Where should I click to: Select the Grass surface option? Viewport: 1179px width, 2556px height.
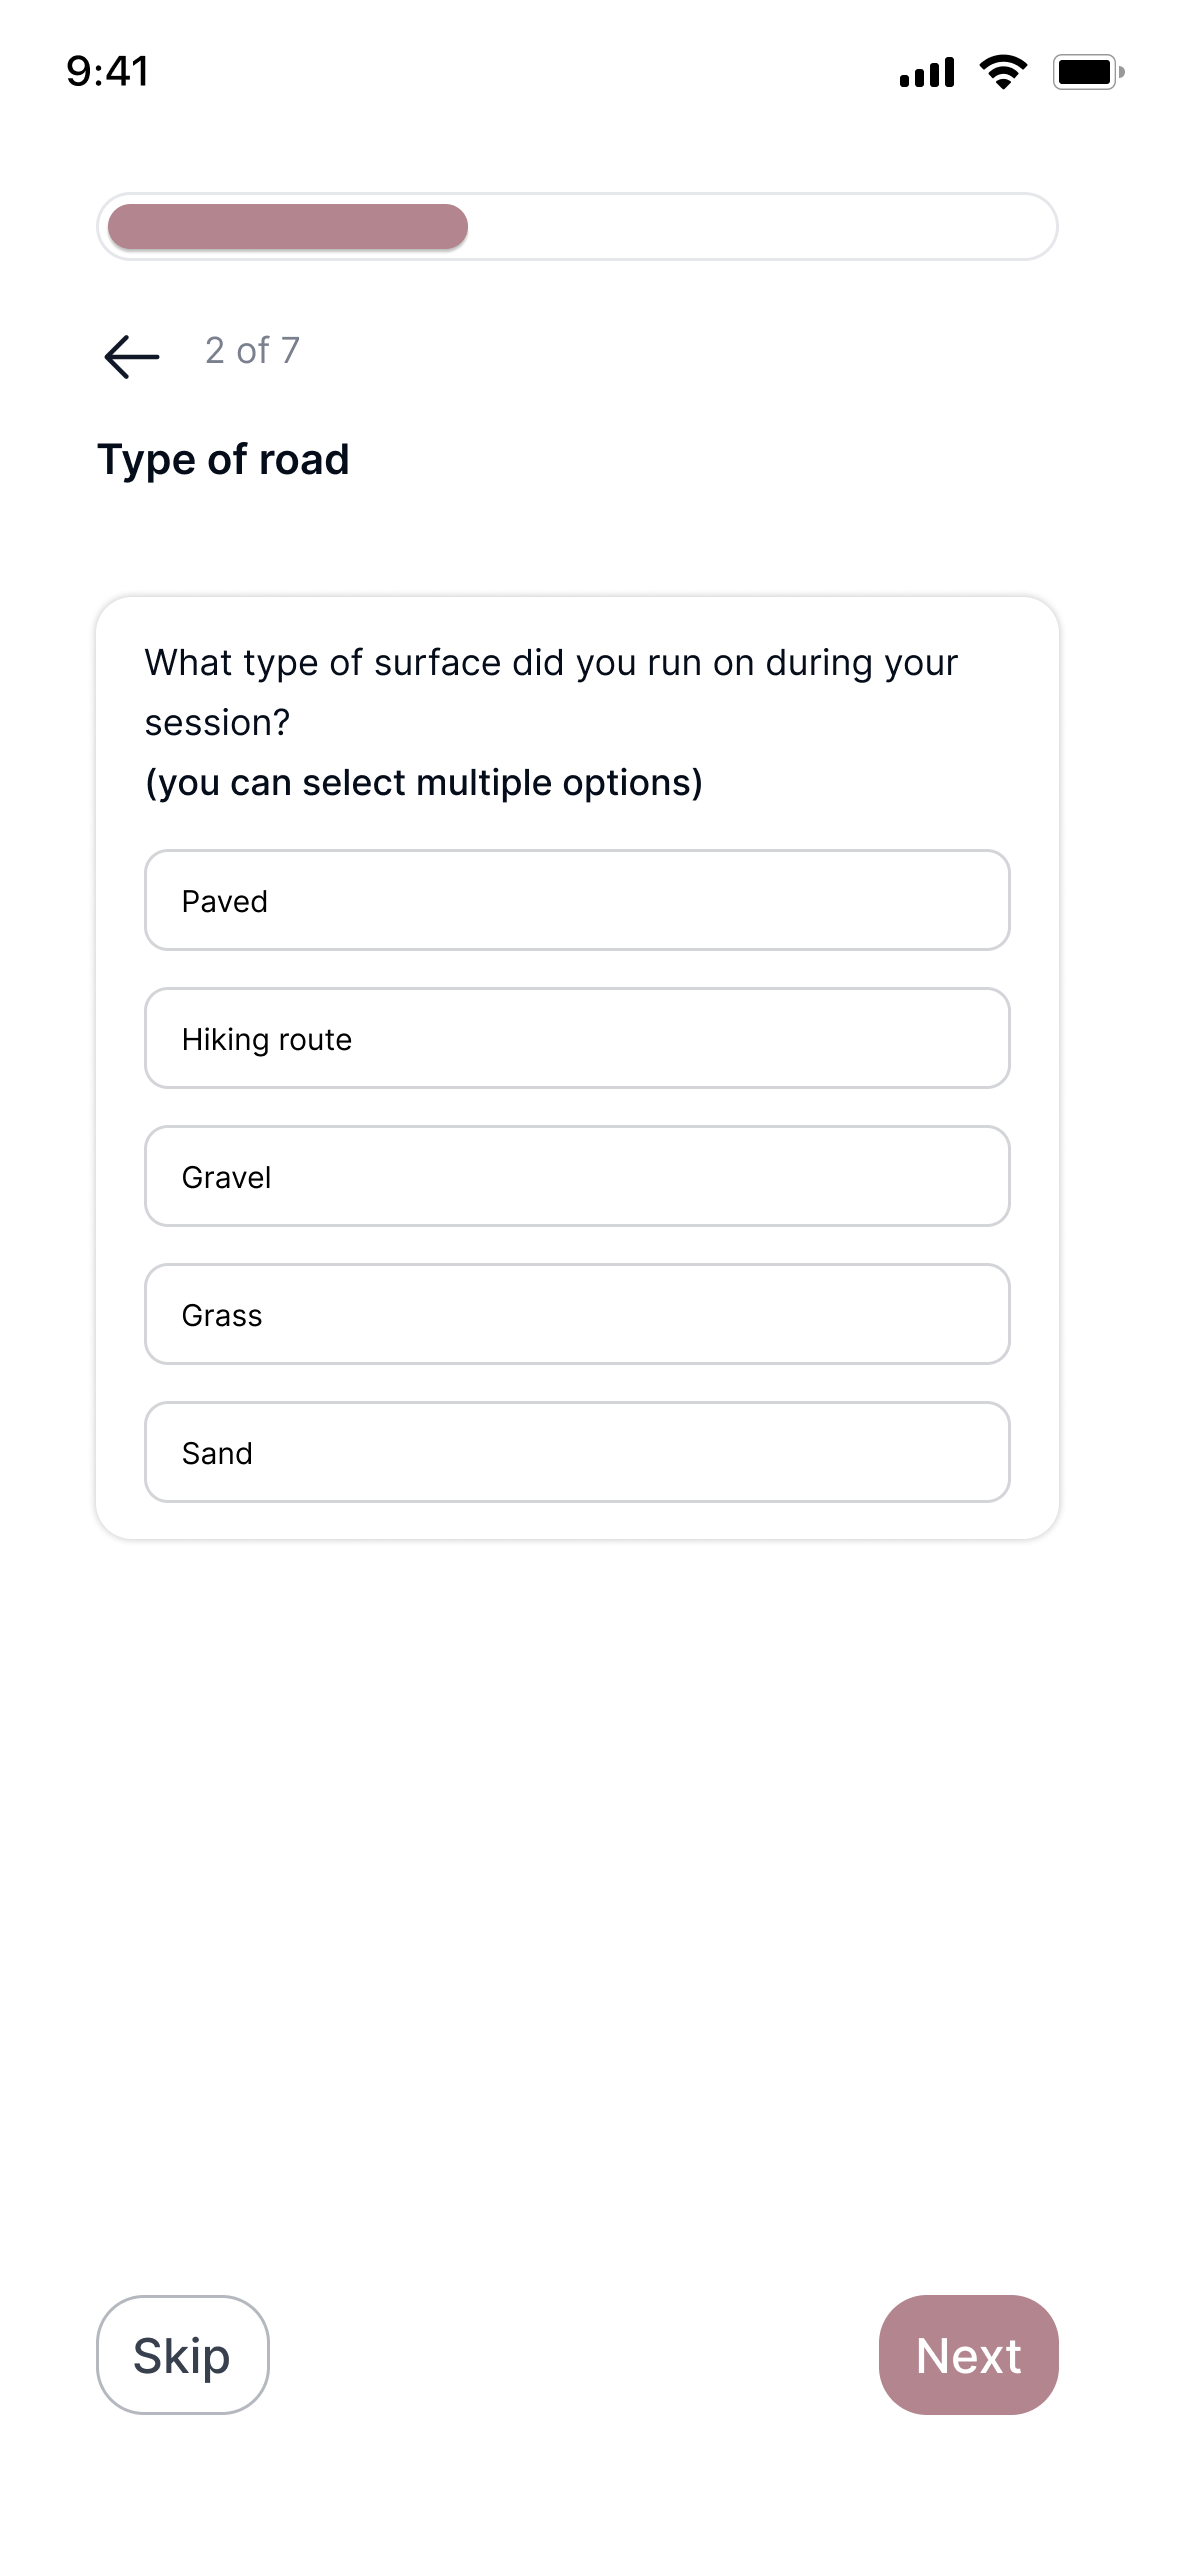coord(577,1314)
